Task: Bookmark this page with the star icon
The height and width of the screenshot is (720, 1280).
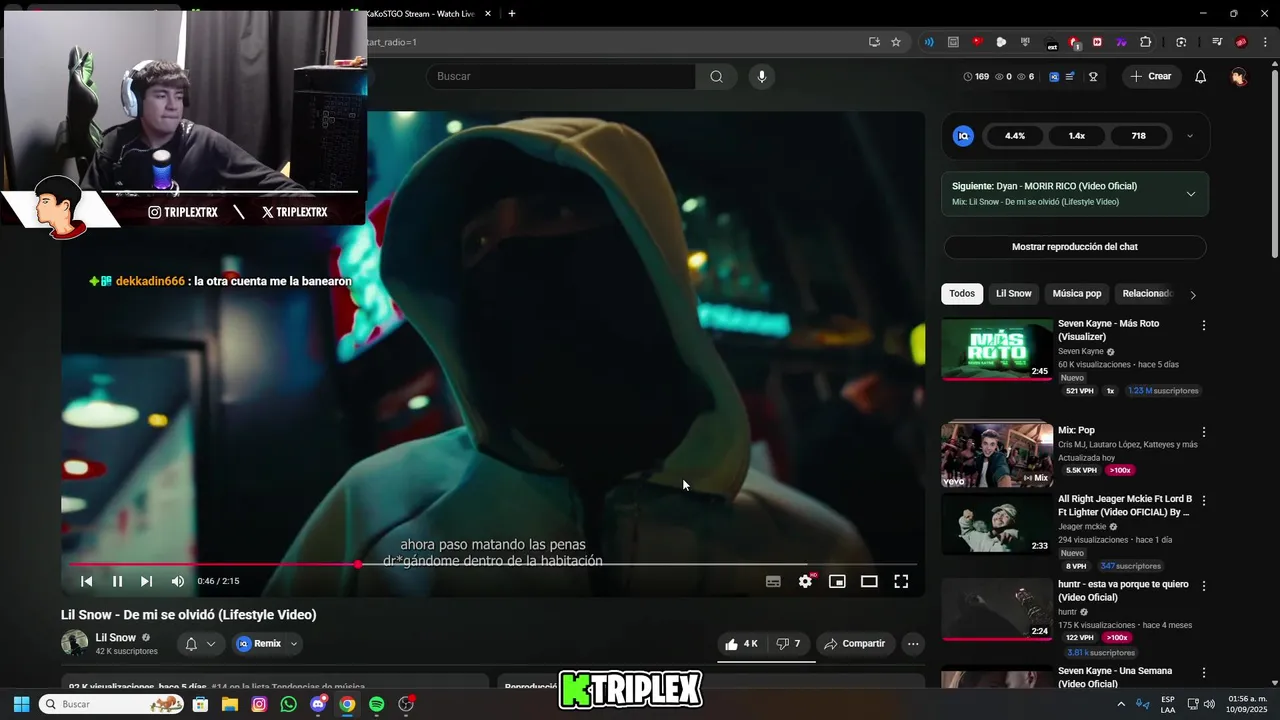Action: [896, 42]
